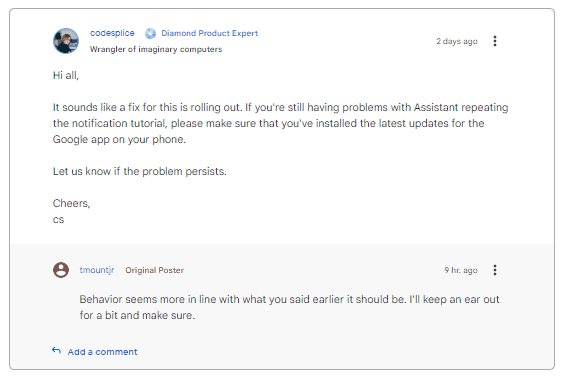Open the three-dot menu on tmountjr's comment
This screenshot has width=563, height=384.
click(x=495, y=270)
